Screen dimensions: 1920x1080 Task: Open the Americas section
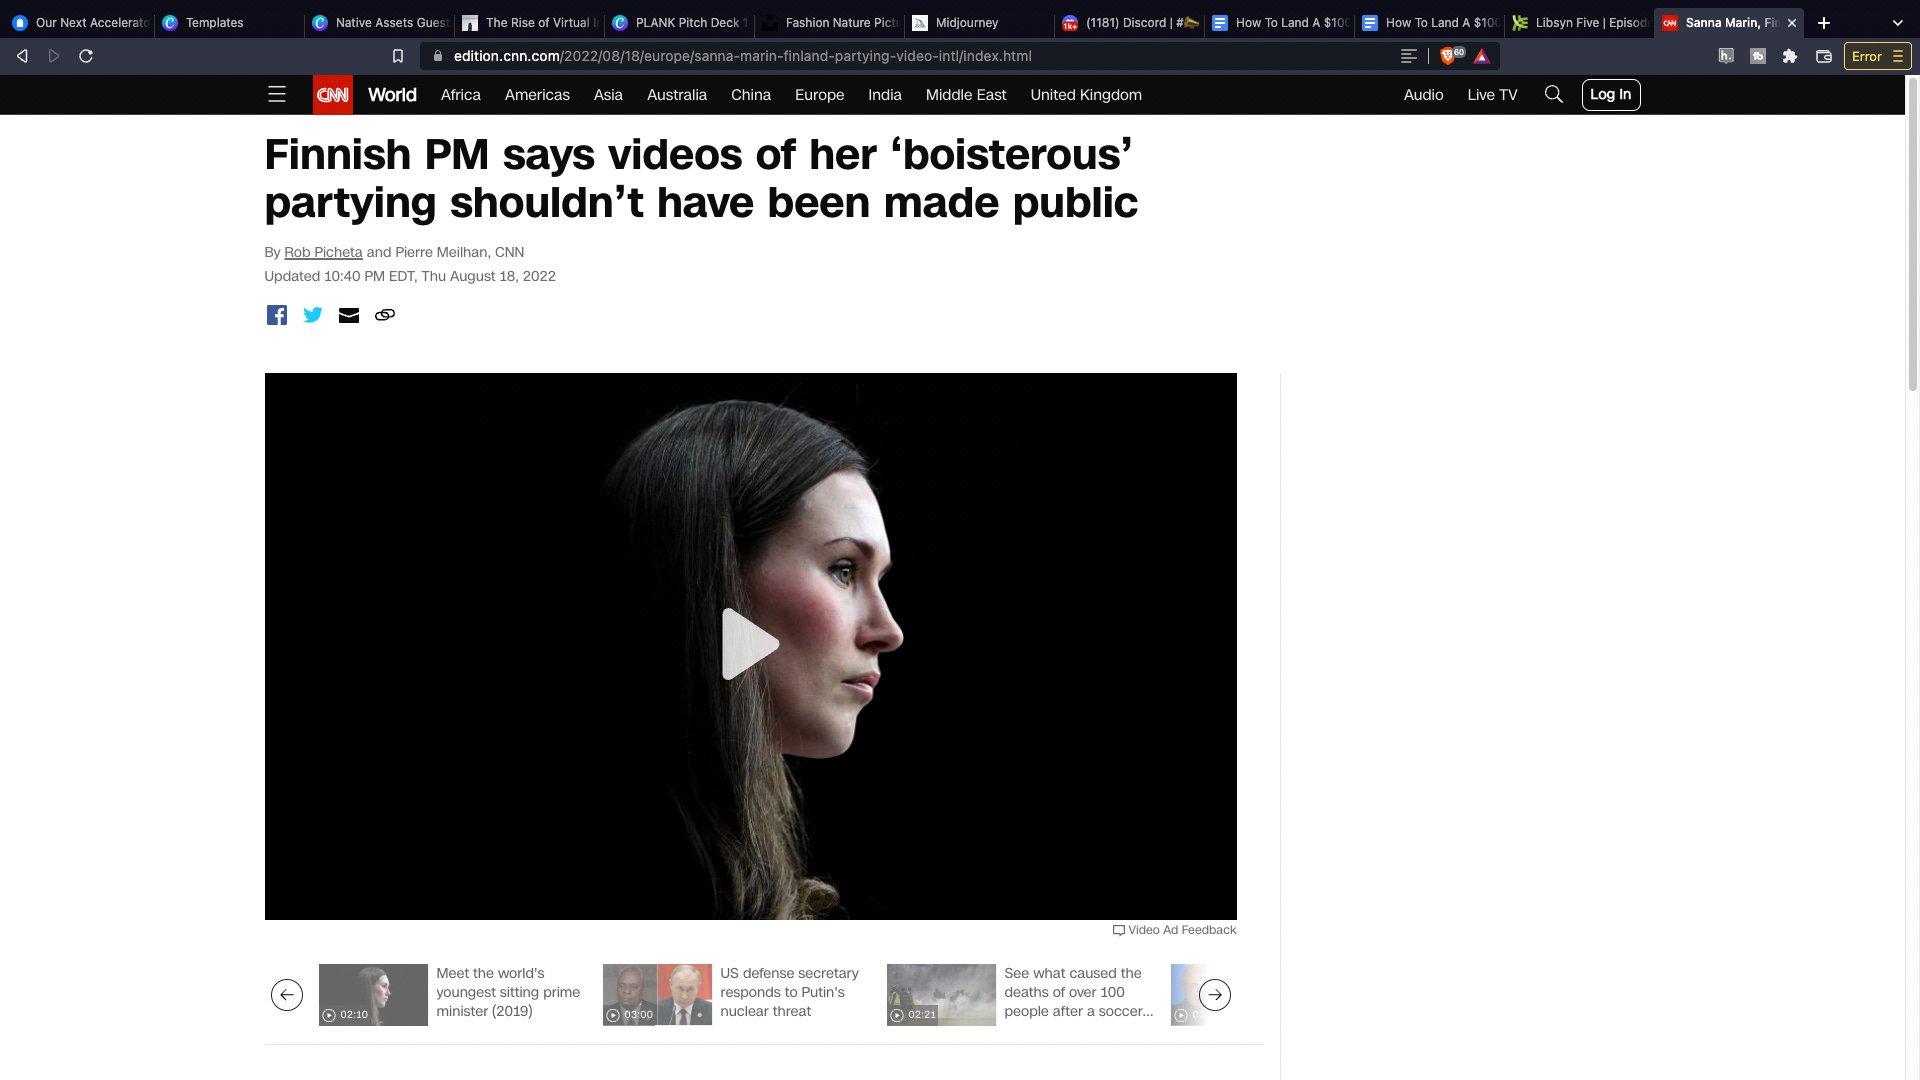tap(537, 95)
